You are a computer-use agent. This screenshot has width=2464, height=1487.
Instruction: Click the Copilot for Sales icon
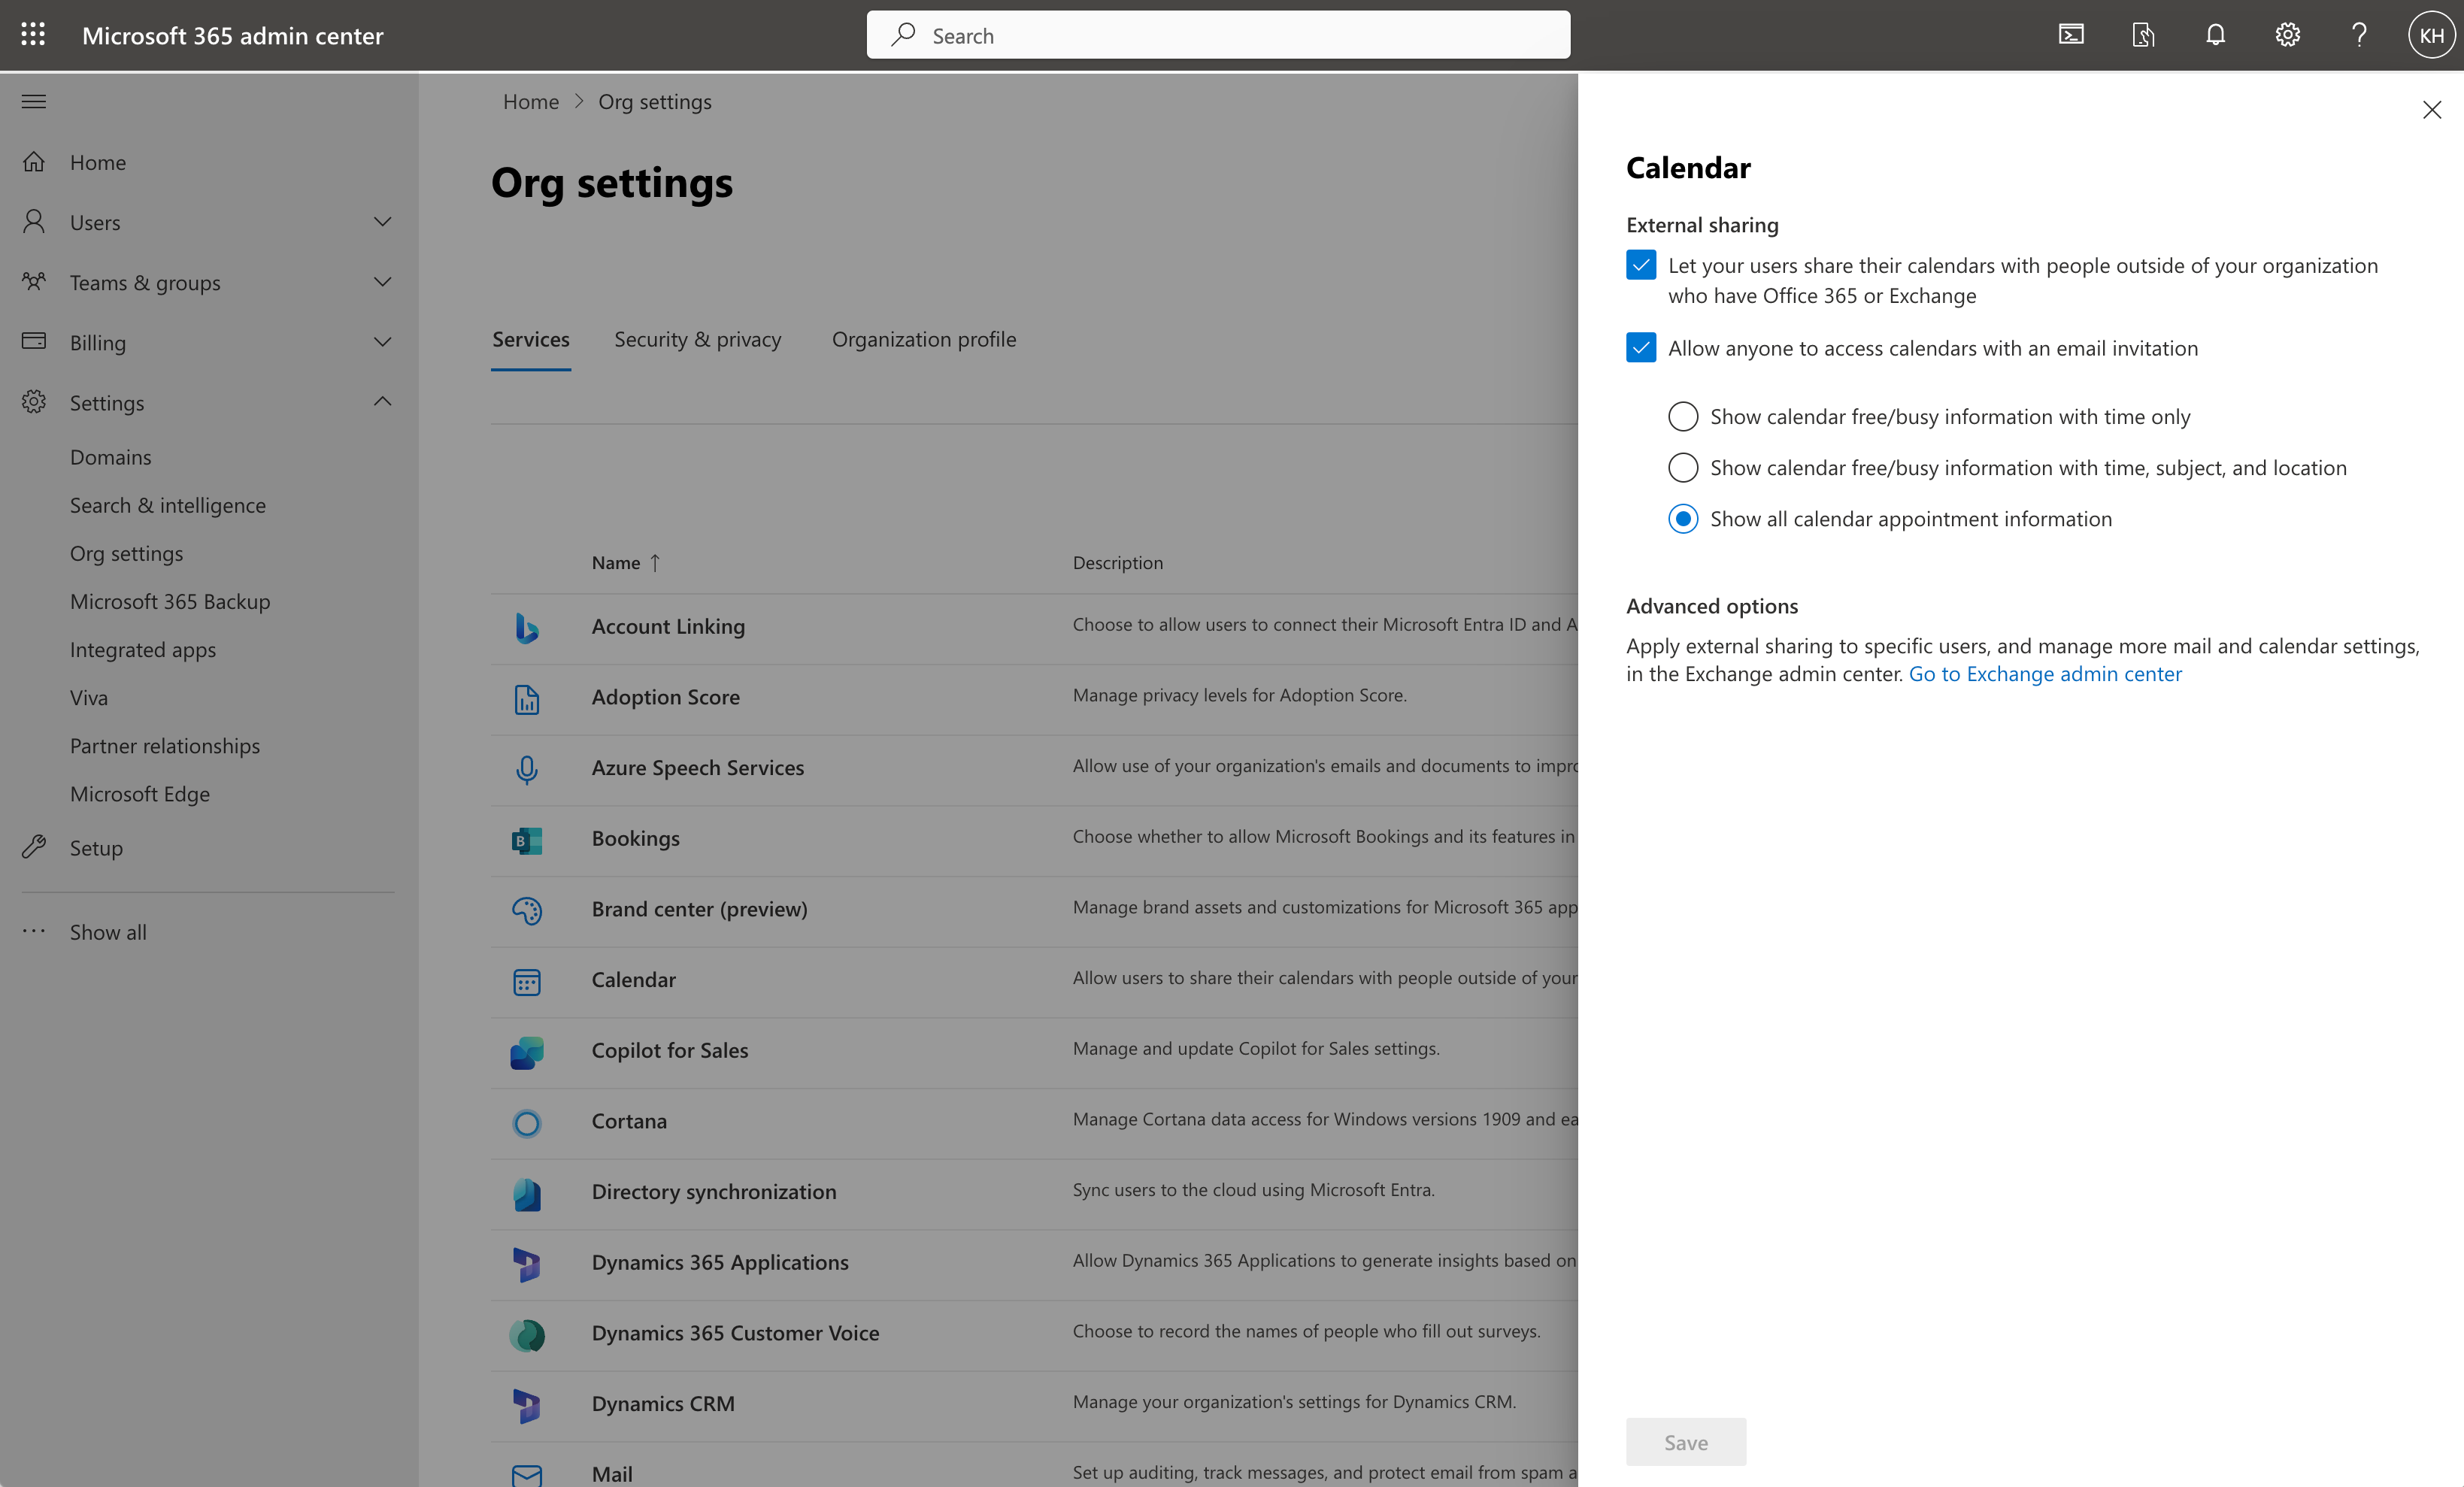tap(527, 1052)
